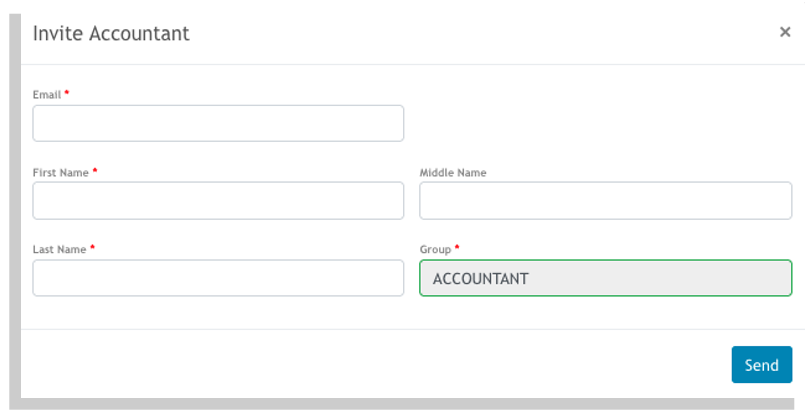The image size is (805, 419).
Task: Click the gray backdrop strip beside dialog
Action: click(15, 205)
